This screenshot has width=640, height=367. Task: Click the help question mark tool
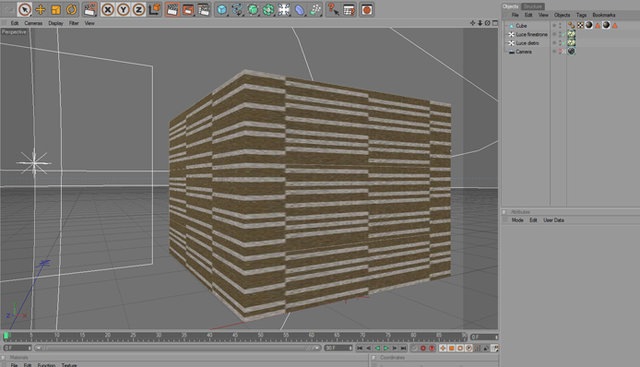tap(333, 9)
